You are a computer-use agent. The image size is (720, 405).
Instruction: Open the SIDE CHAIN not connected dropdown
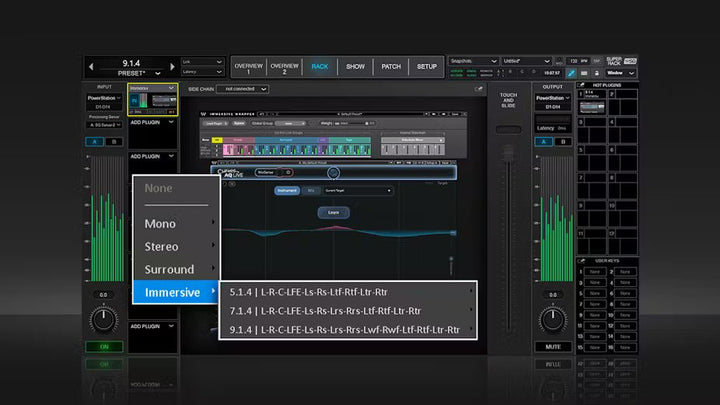point(242,89)
